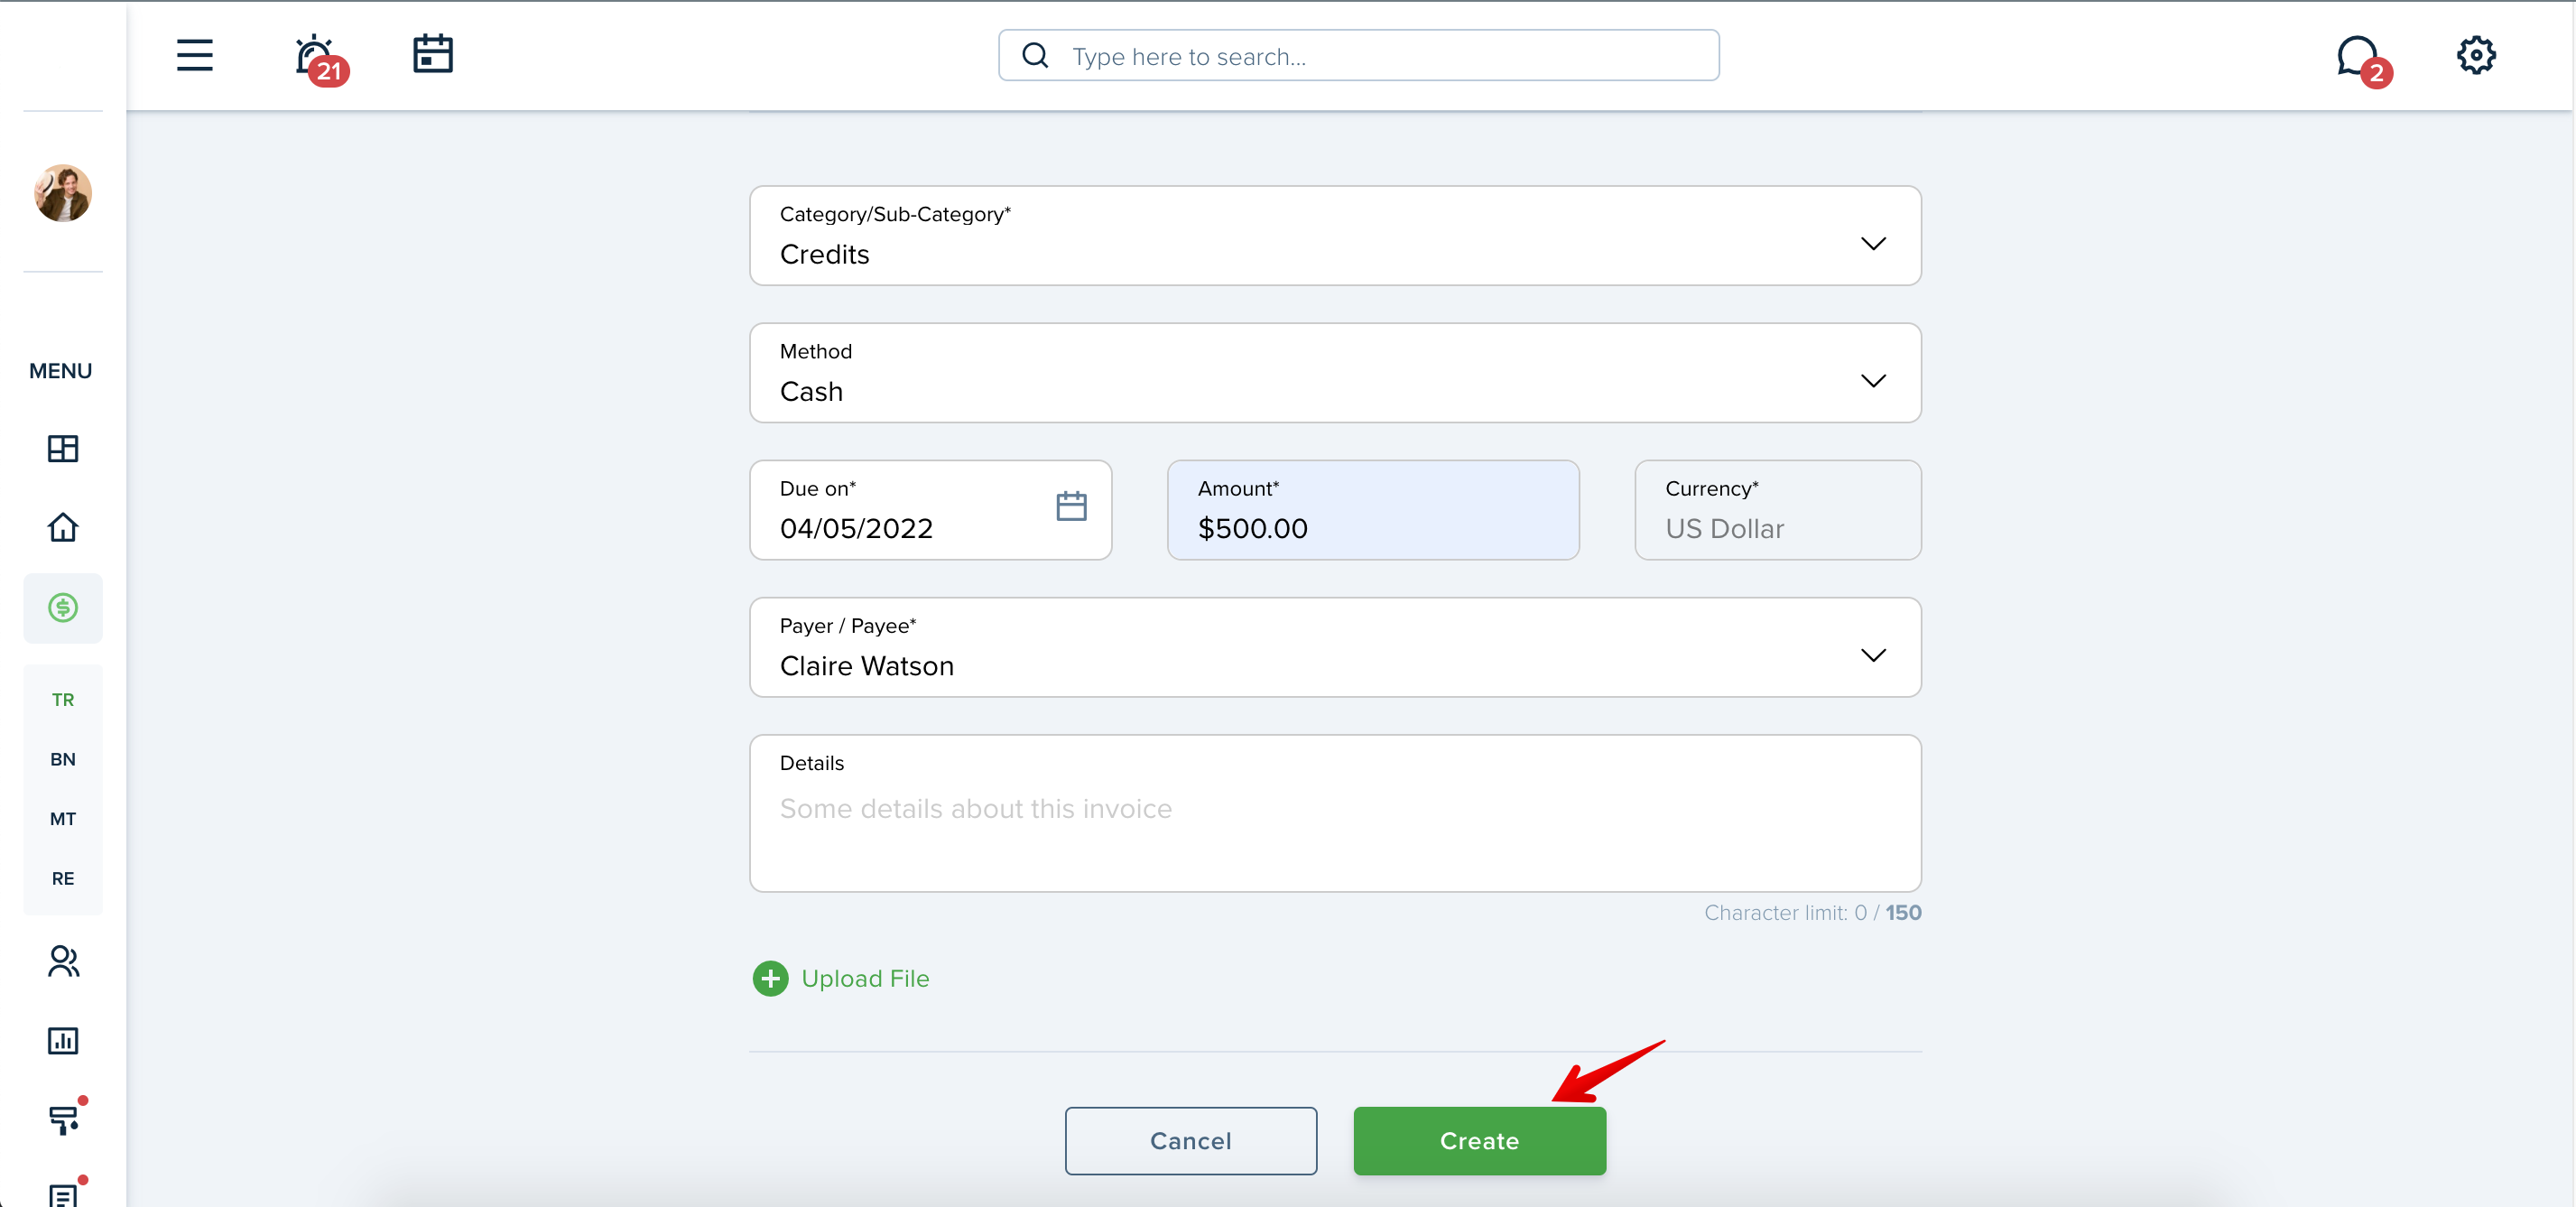Click the MENU label in sidebar

click(61, 371)
